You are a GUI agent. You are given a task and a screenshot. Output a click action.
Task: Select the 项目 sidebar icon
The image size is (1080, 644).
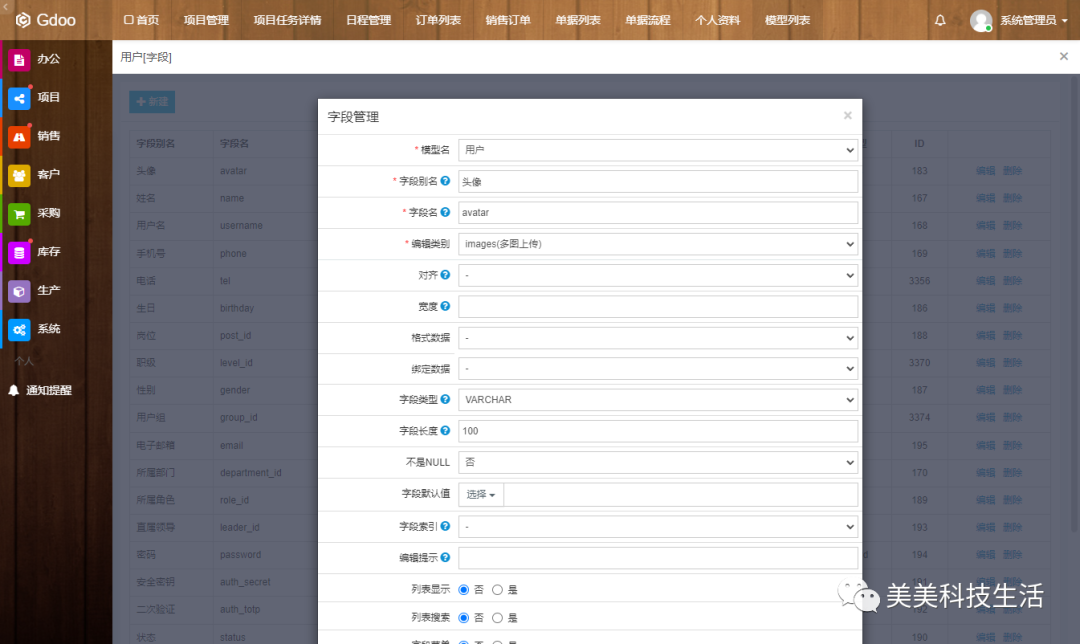(20, 98)
